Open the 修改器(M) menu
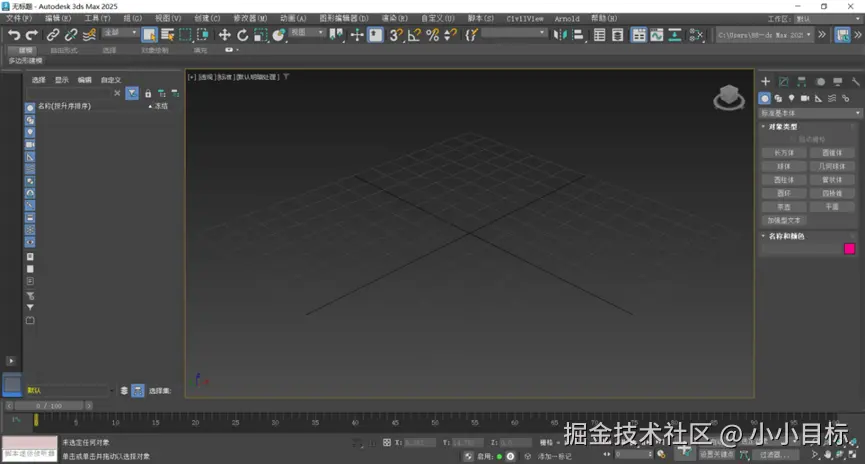865x464 pixels. [250, 19]
